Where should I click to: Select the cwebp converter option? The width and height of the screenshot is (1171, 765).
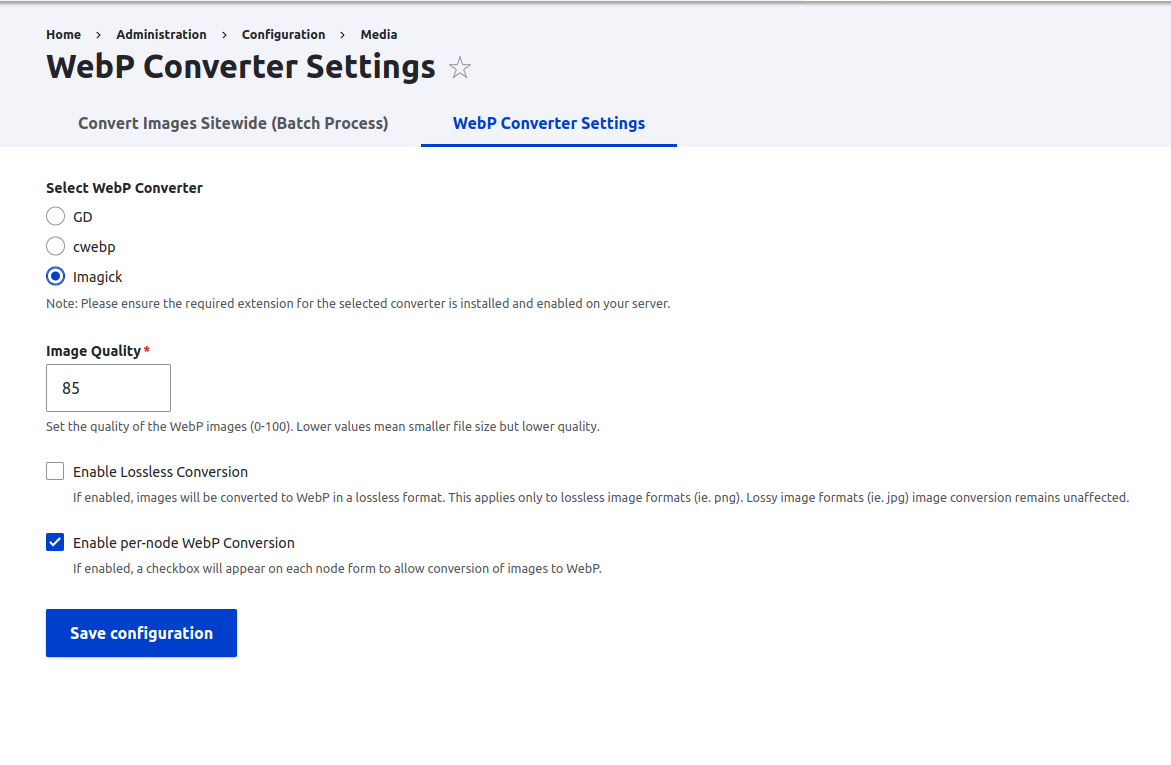click(x=55, y=246)
